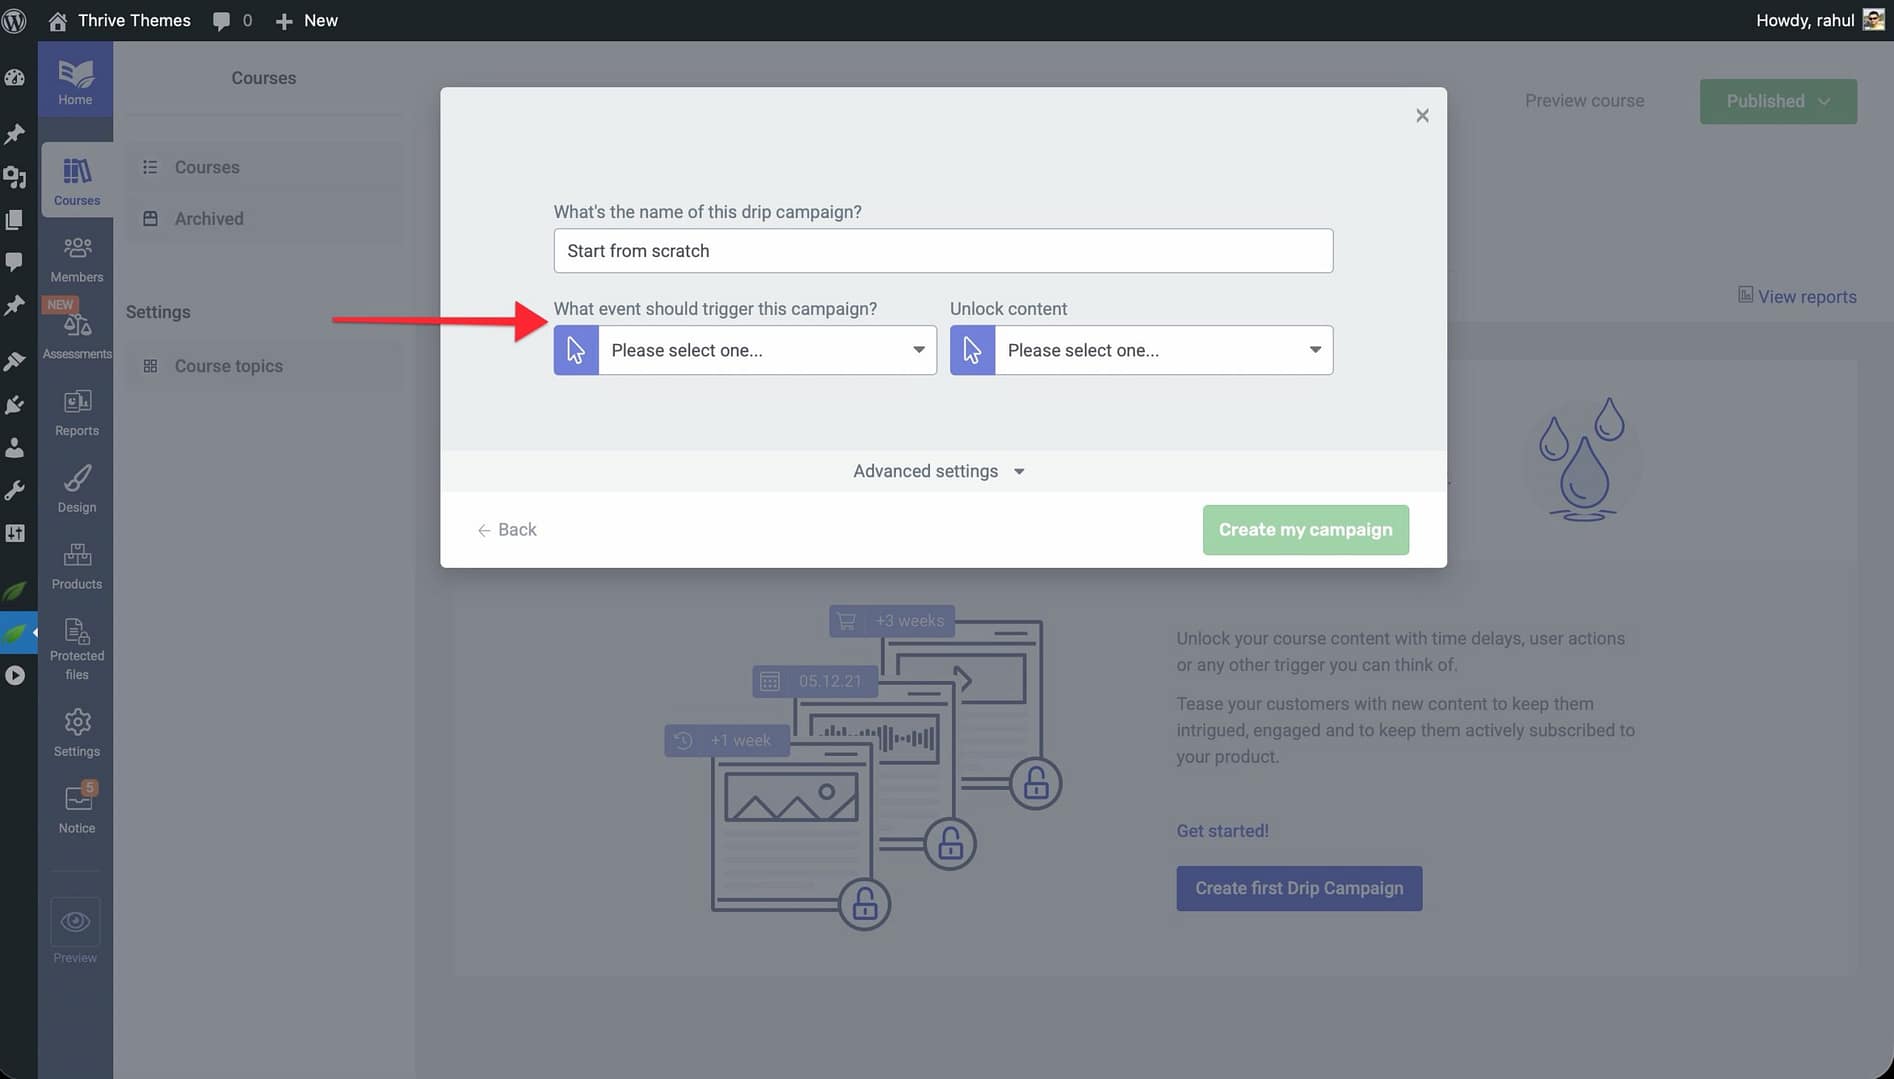
Task: Click the Create my campaign button
Action: (1305, 530)
